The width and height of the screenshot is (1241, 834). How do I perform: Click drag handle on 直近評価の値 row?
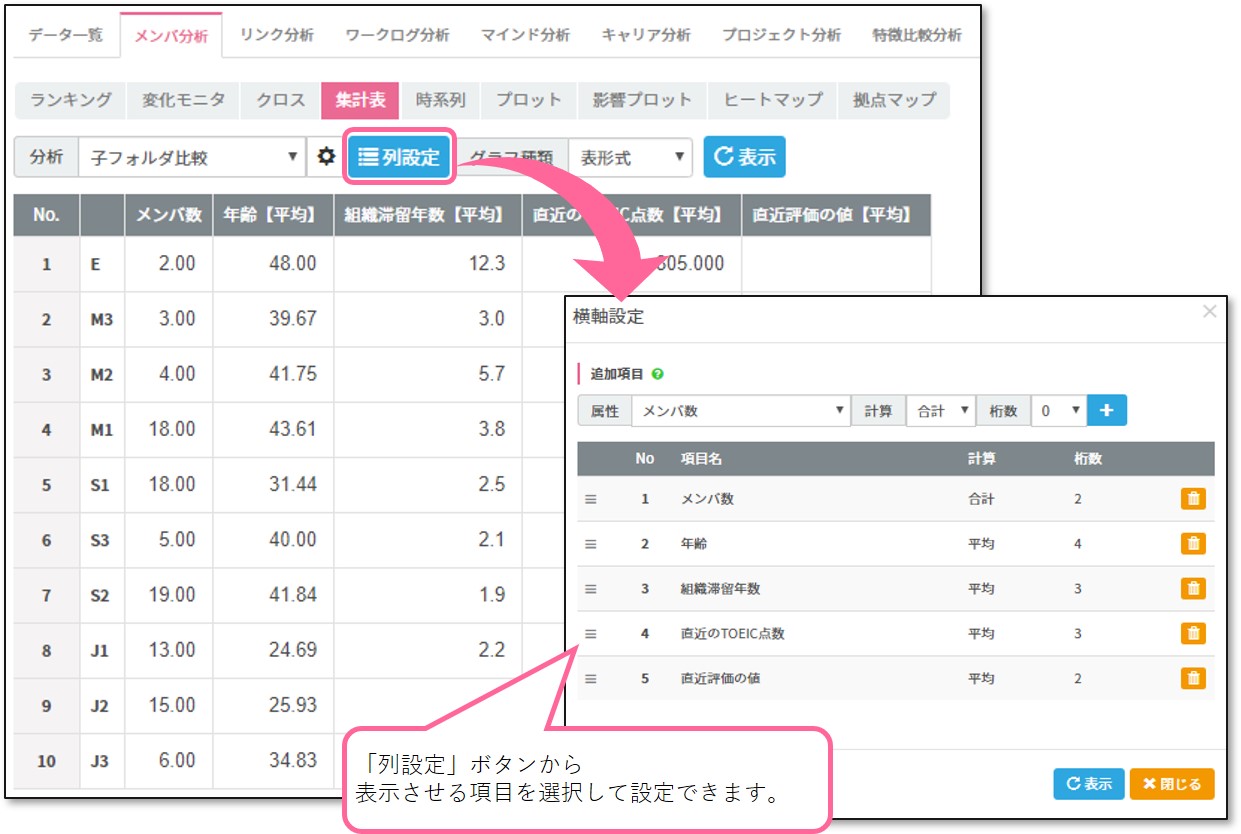(590, 679)
